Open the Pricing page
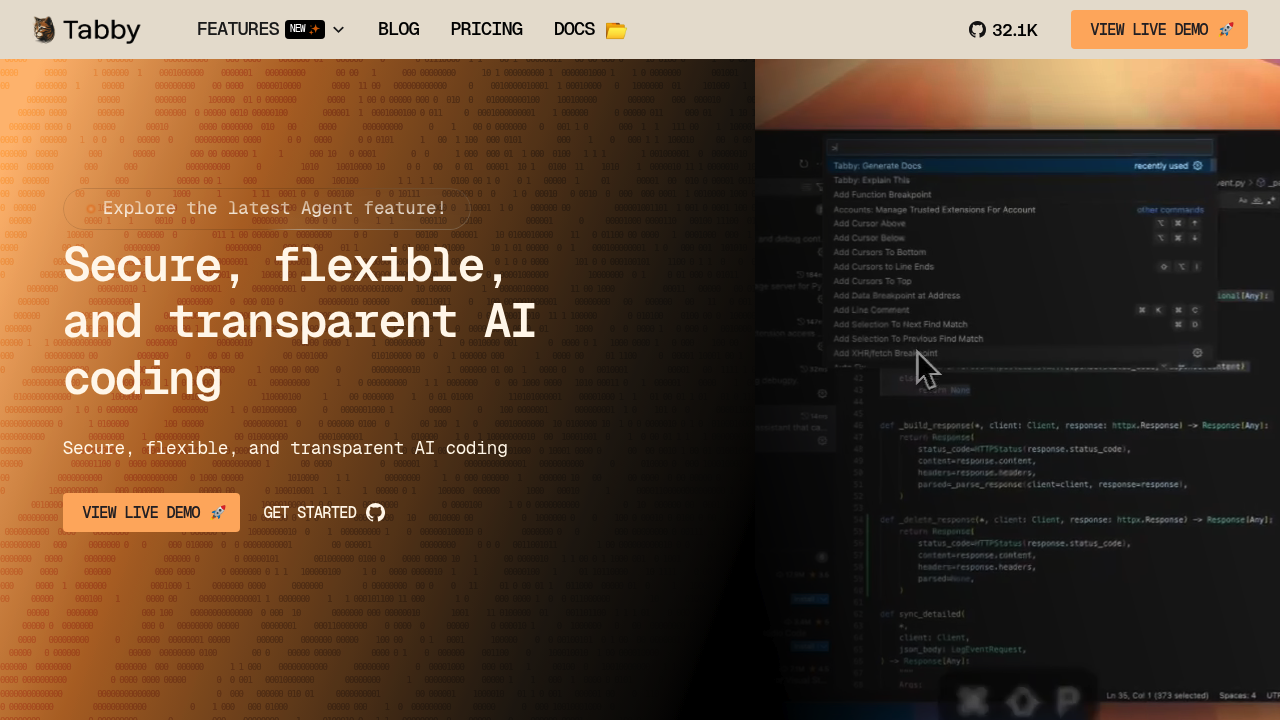The height and width of the screenshot is (720, 1280). [486, 30]
